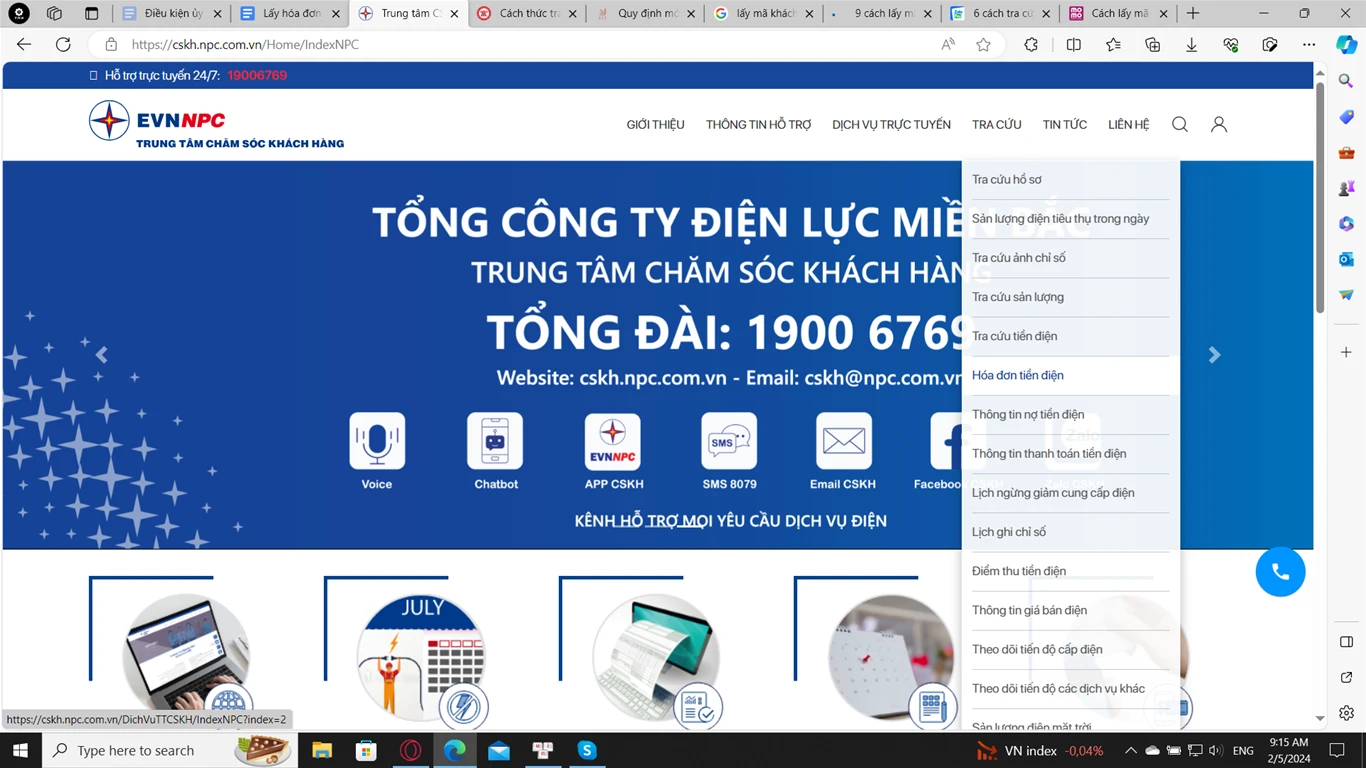Screen dimensions: 1366x768
Task: Click the APP CSKH icon
Action: [x=612, y=441]
